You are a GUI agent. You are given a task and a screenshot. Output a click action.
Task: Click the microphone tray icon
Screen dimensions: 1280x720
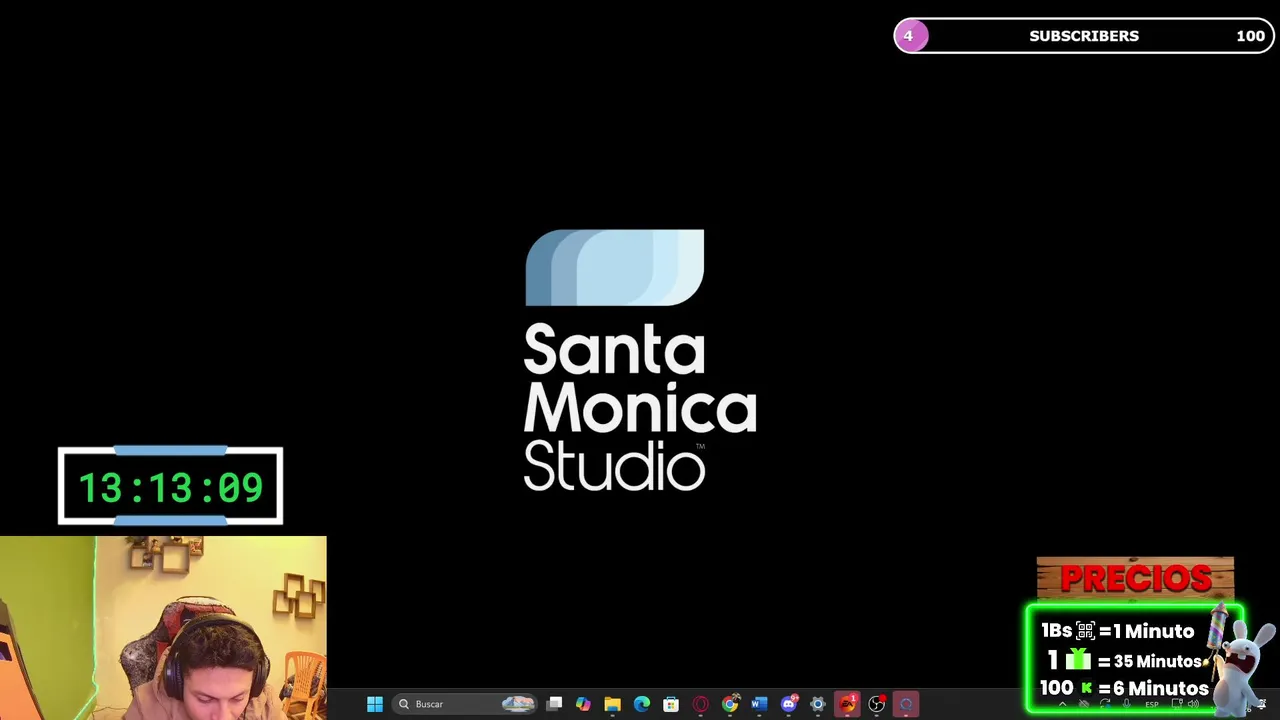point(1127,704)
